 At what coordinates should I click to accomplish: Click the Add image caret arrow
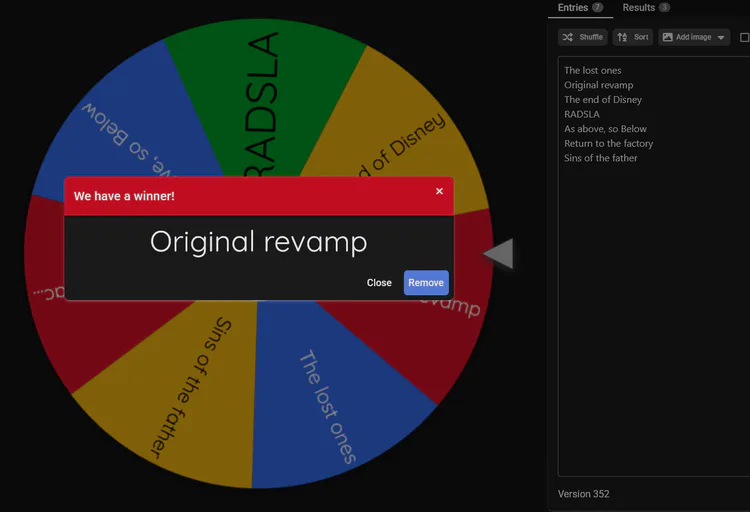click(721, 37)
